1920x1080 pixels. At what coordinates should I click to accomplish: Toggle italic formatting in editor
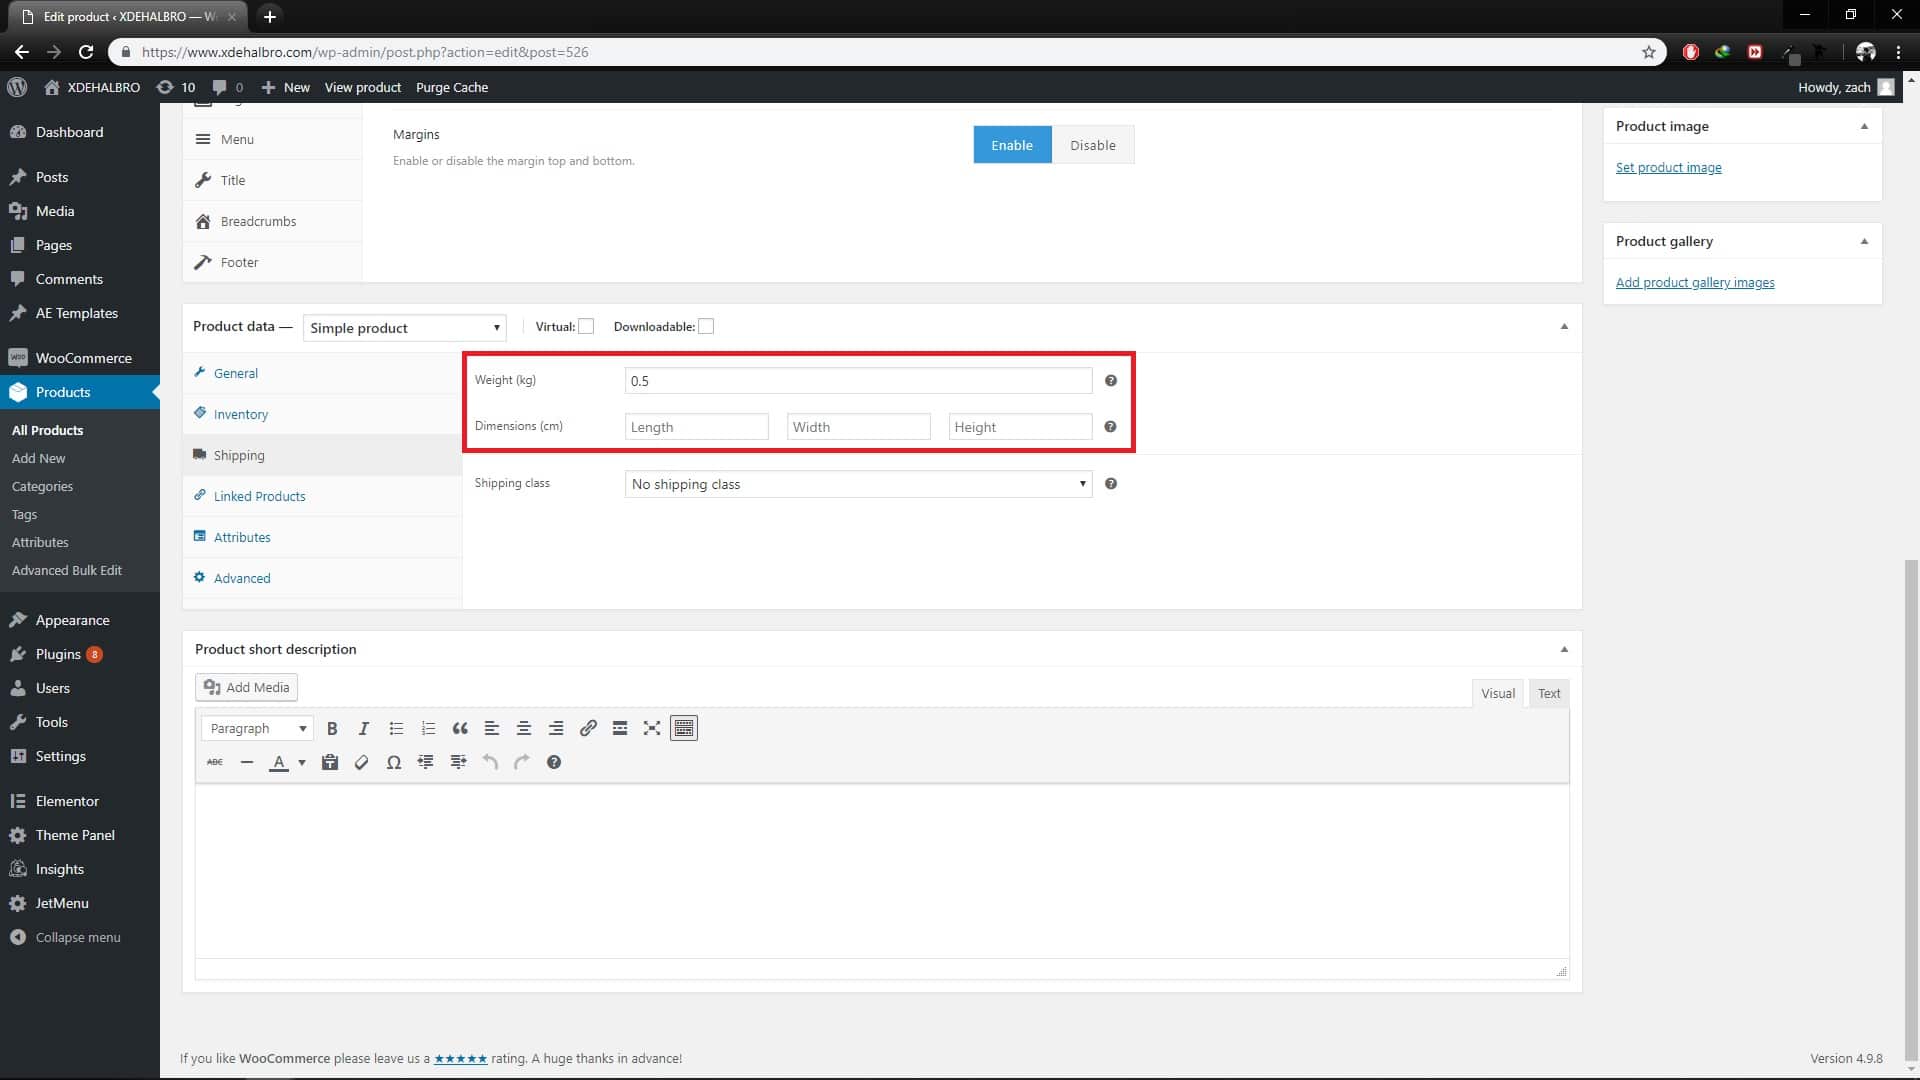coord(364,728)
